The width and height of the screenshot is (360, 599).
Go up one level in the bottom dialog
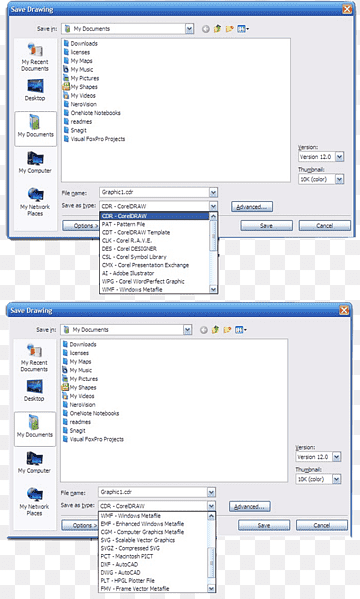216,329
